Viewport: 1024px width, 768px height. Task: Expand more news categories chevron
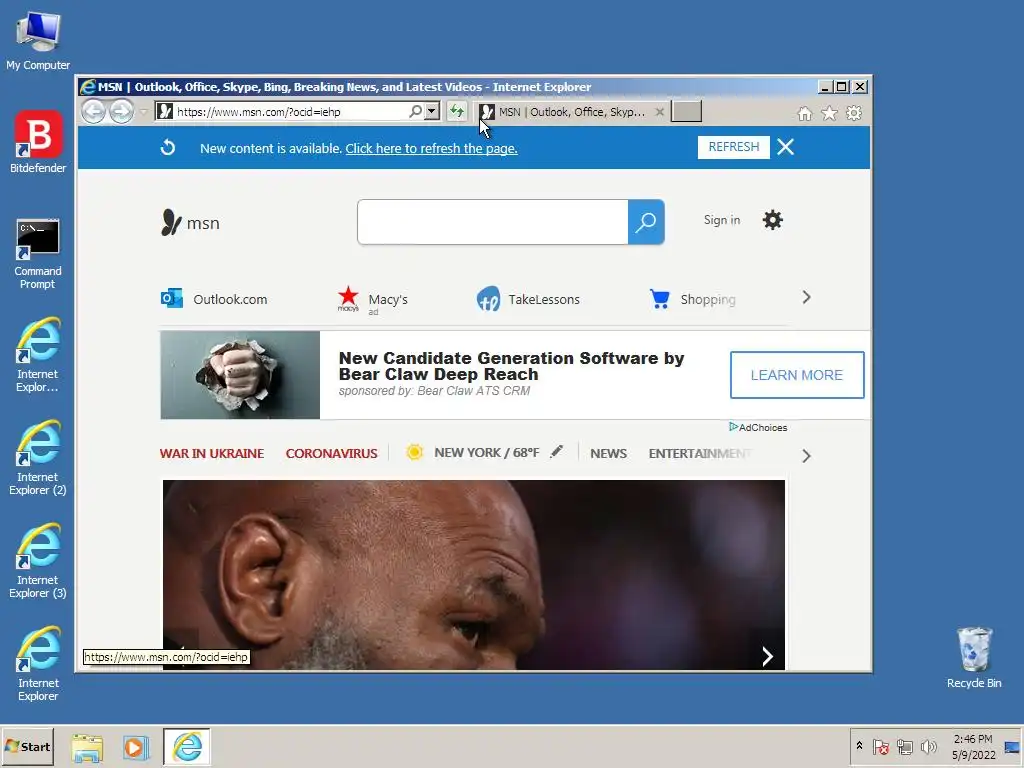(x=807, y=456)
